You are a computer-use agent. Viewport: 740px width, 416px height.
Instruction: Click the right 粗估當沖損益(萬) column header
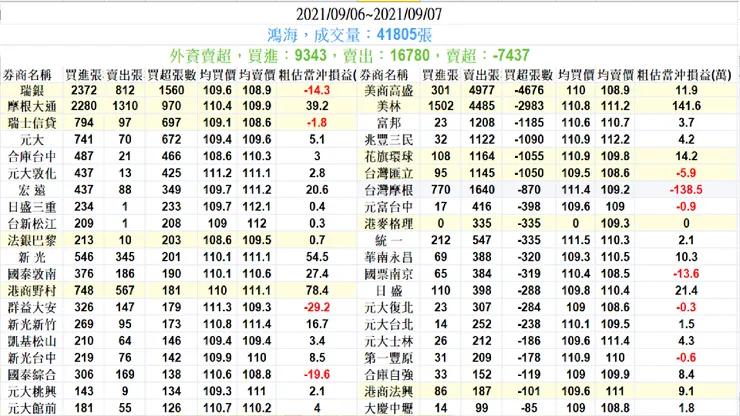pos(684,75)
